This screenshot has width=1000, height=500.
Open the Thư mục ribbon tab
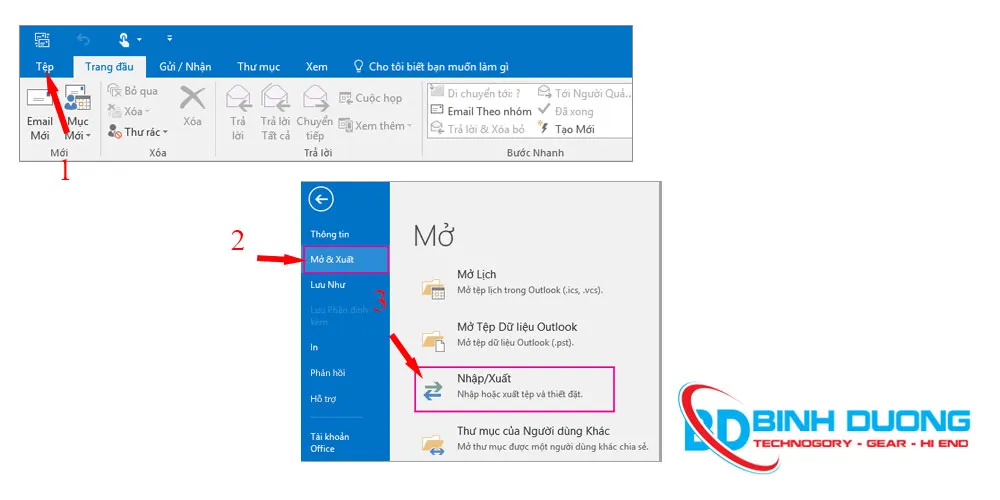point(258,67)
